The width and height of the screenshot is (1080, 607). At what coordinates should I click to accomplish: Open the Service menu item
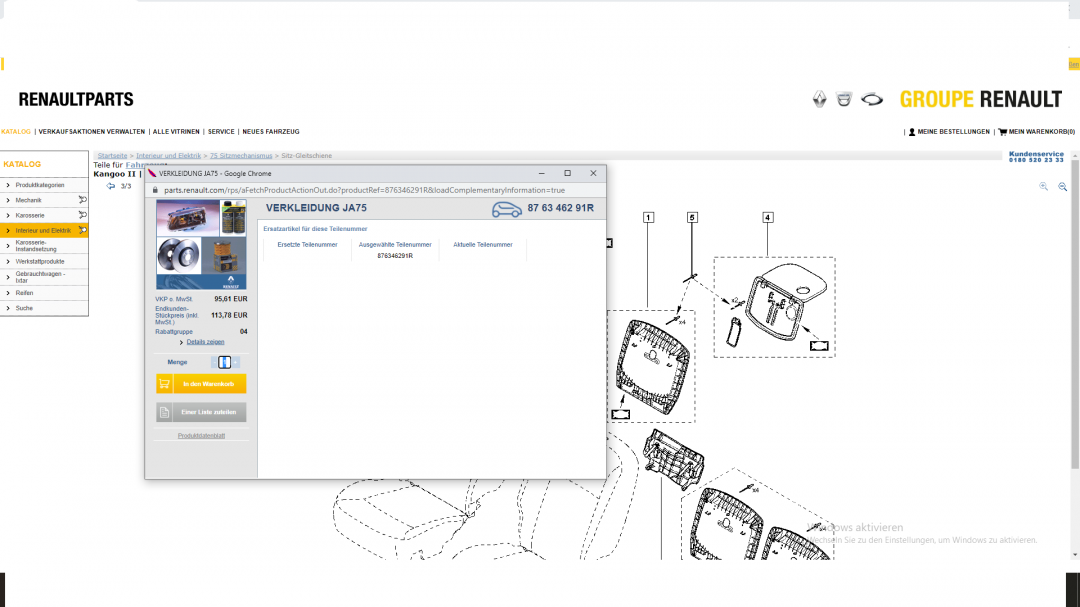[221, 132]
